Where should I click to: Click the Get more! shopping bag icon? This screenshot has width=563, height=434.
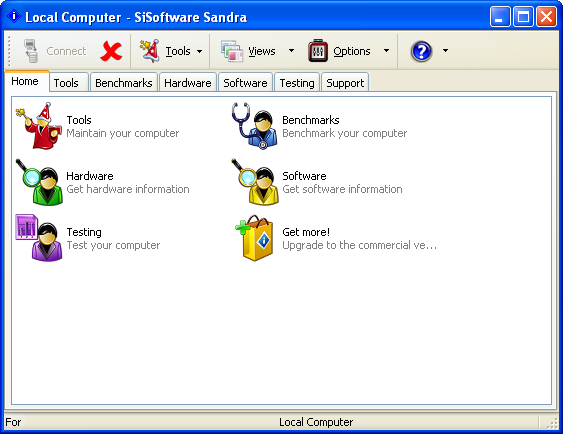click(x=254, y=238)
